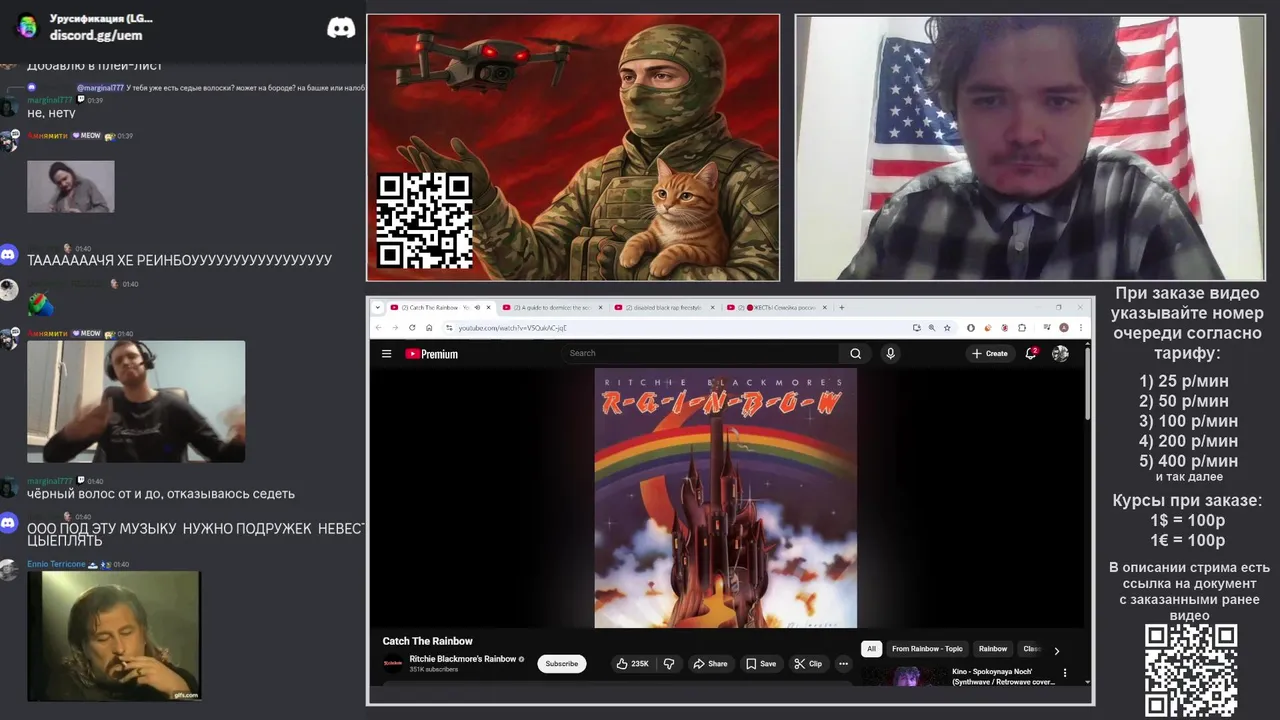The width and height of the screenshot is (1280, 720).
Task: Select the Rainbow filter chip
Action: [993, 649]
